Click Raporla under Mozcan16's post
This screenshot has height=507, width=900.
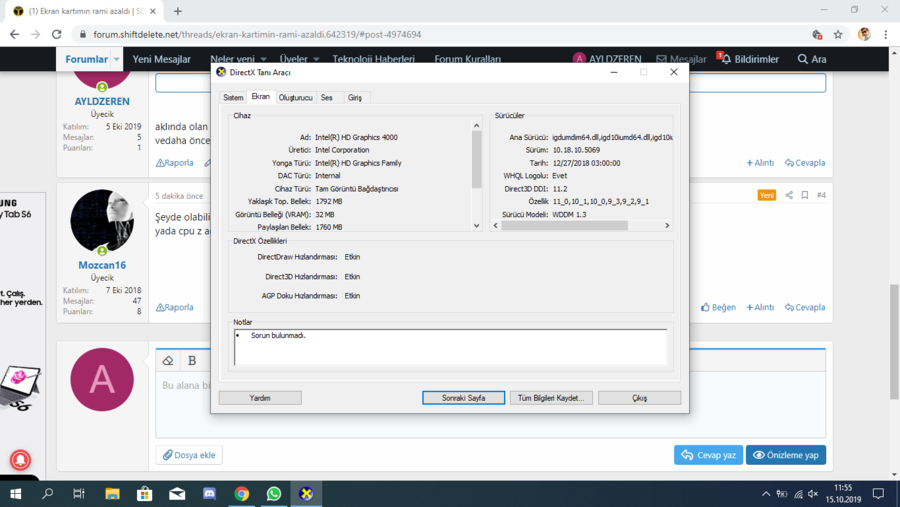174,307
